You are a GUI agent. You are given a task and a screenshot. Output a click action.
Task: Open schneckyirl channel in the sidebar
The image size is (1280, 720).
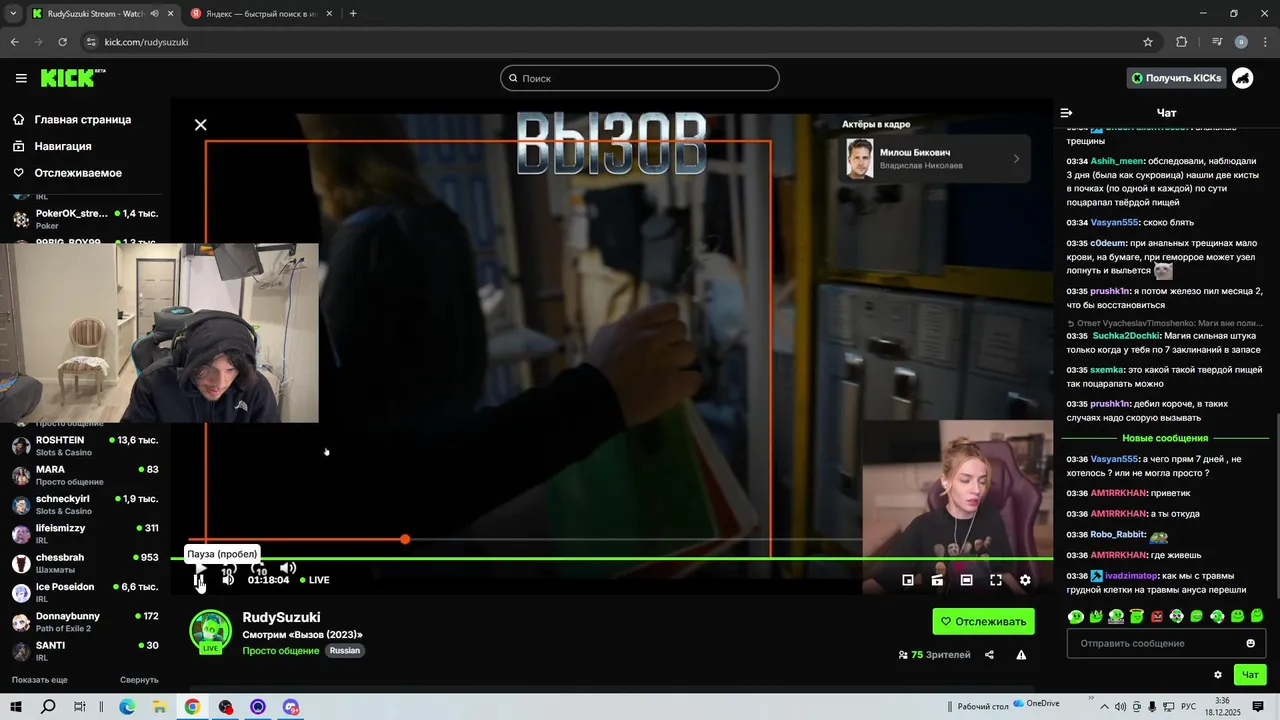coord(85,504)
